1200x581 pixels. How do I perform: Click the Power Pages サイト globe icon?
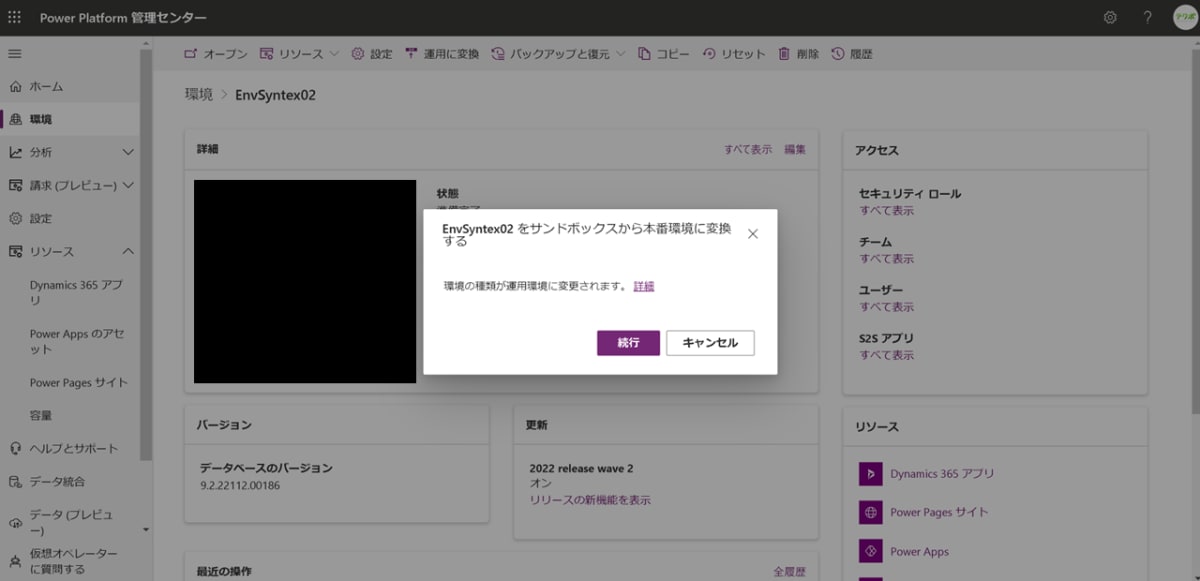click(870, 512)
